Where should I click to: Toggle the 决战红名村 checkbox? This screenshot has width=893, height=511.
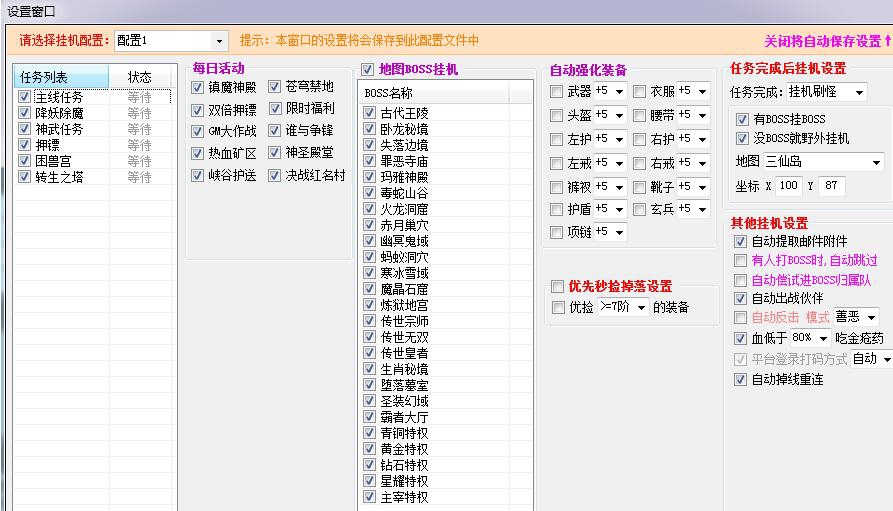tap(275, 175)
